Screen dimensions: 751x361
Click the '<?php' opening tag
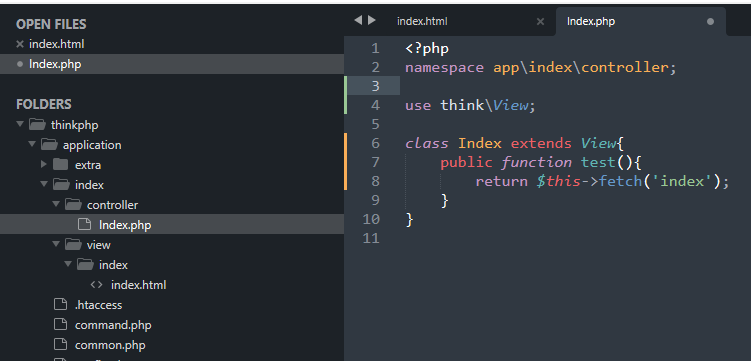coord(427,49)
